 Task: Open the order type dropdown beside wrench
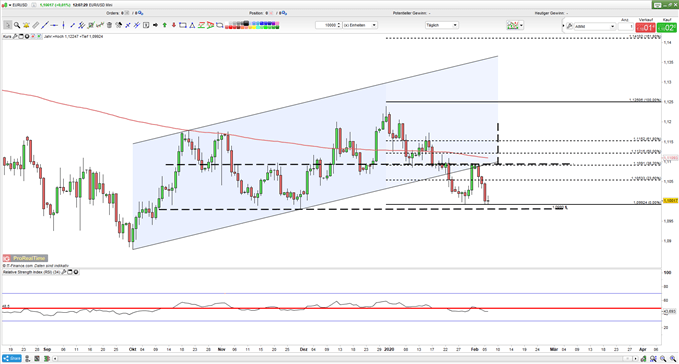pos(595,26)
